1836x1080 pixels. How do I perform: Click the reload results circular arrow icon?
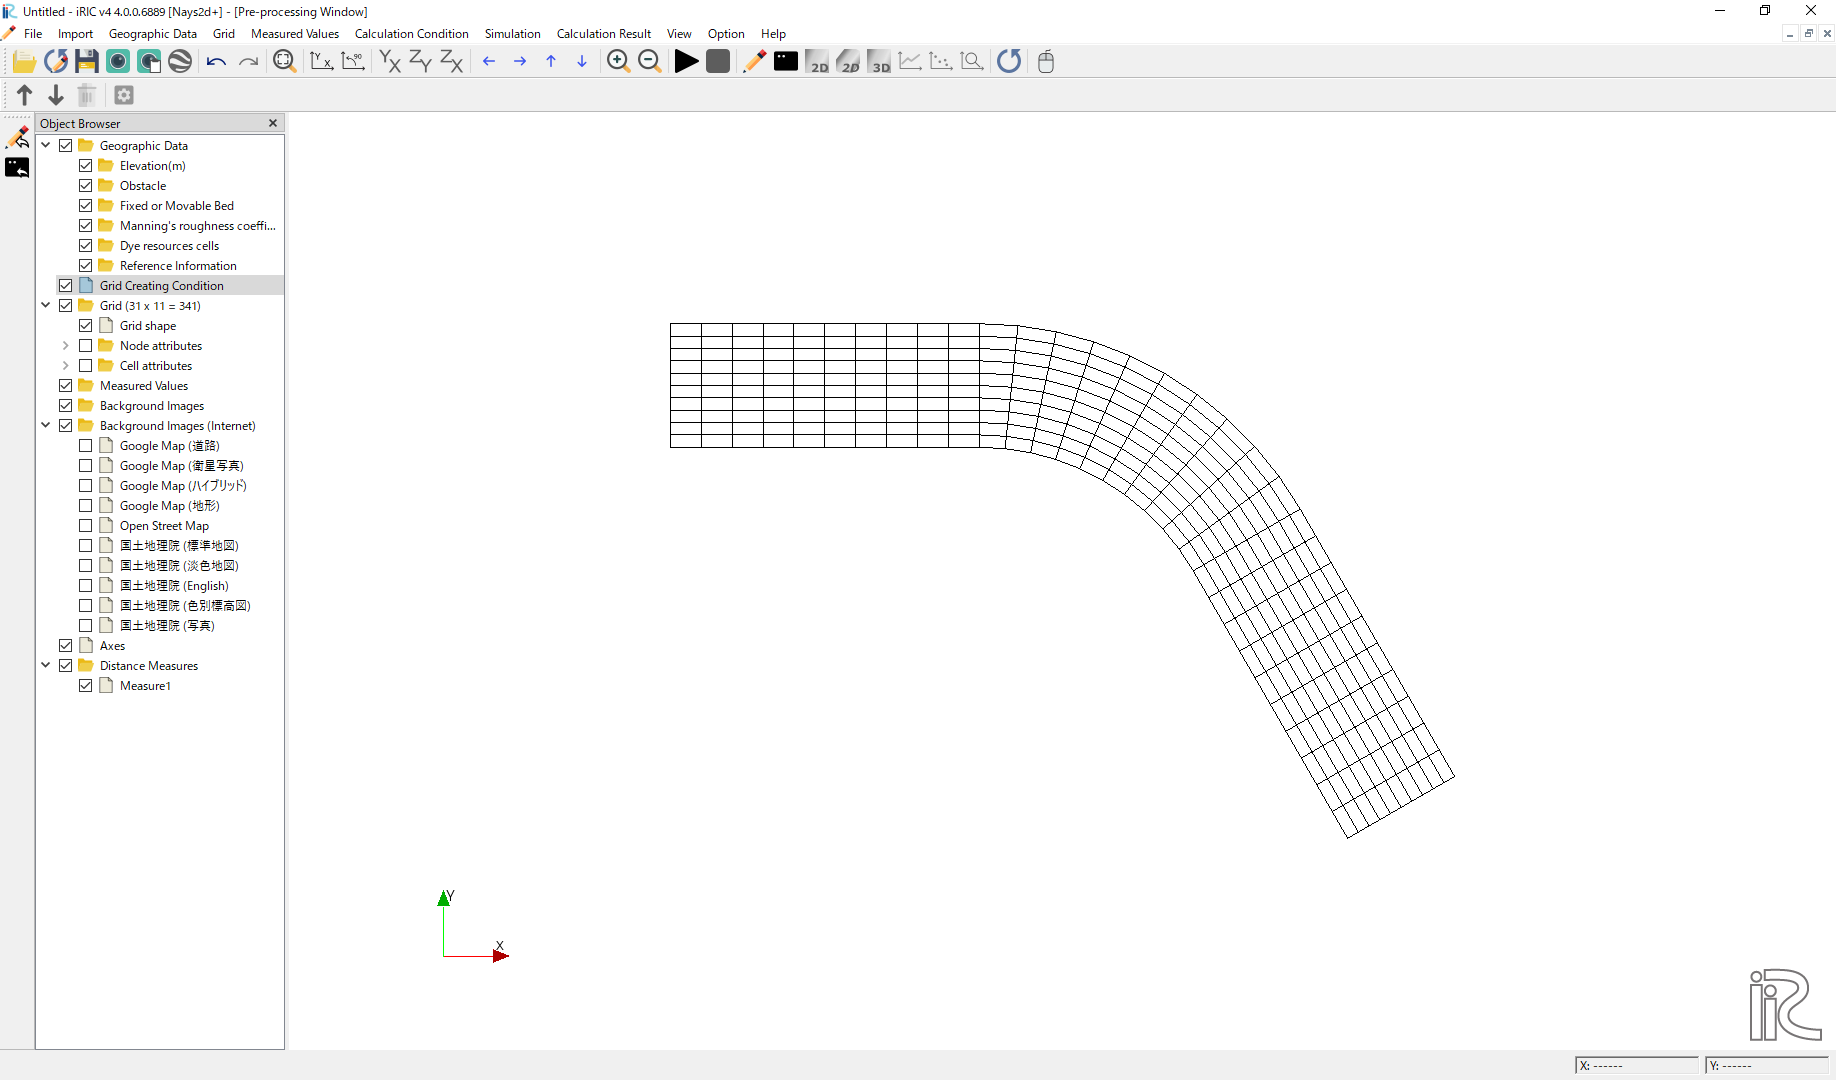click(x=1009, y=62)
